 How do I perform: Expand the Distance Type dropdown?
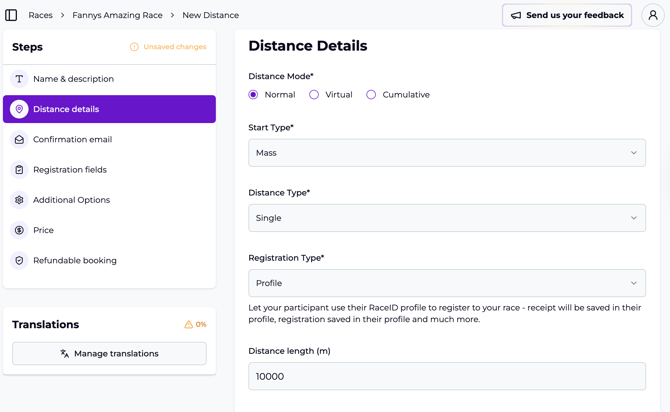click(446, 218)
